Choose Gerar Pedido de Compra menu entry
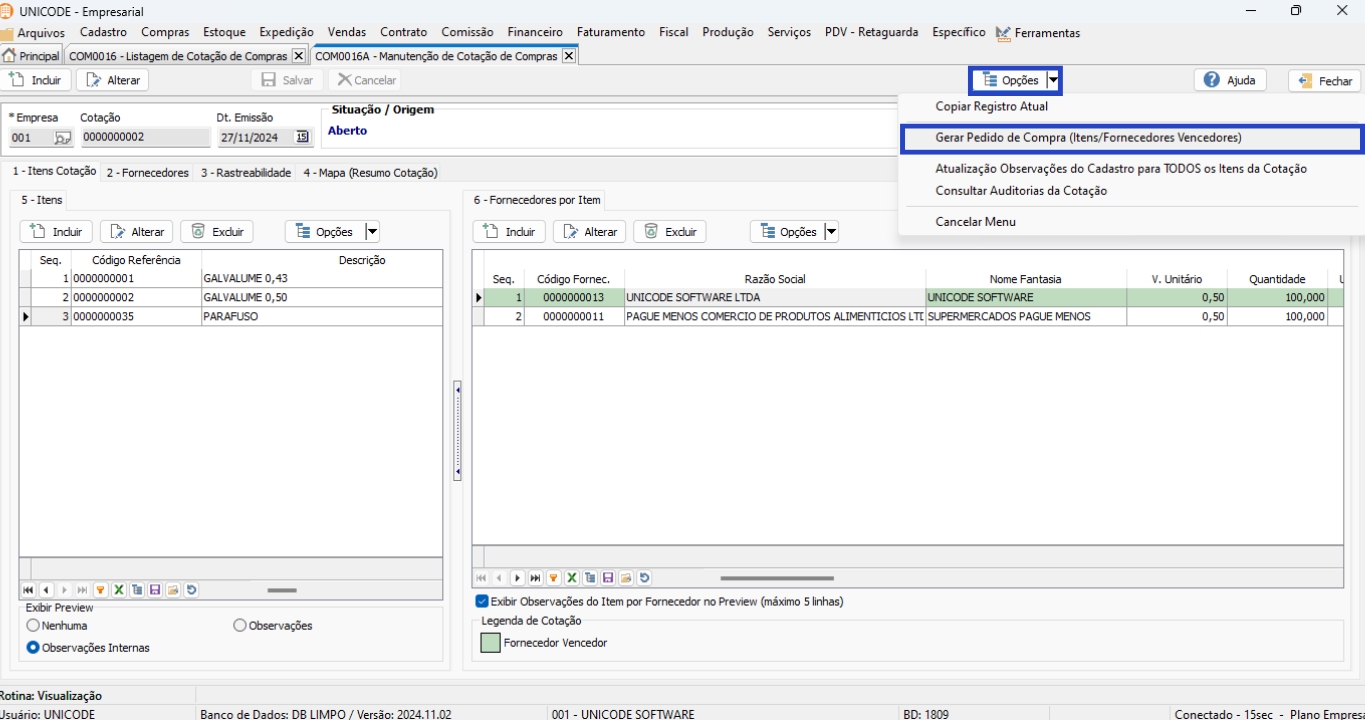The height and width of the screenshot is (720, 1365). coord(1088,138)
